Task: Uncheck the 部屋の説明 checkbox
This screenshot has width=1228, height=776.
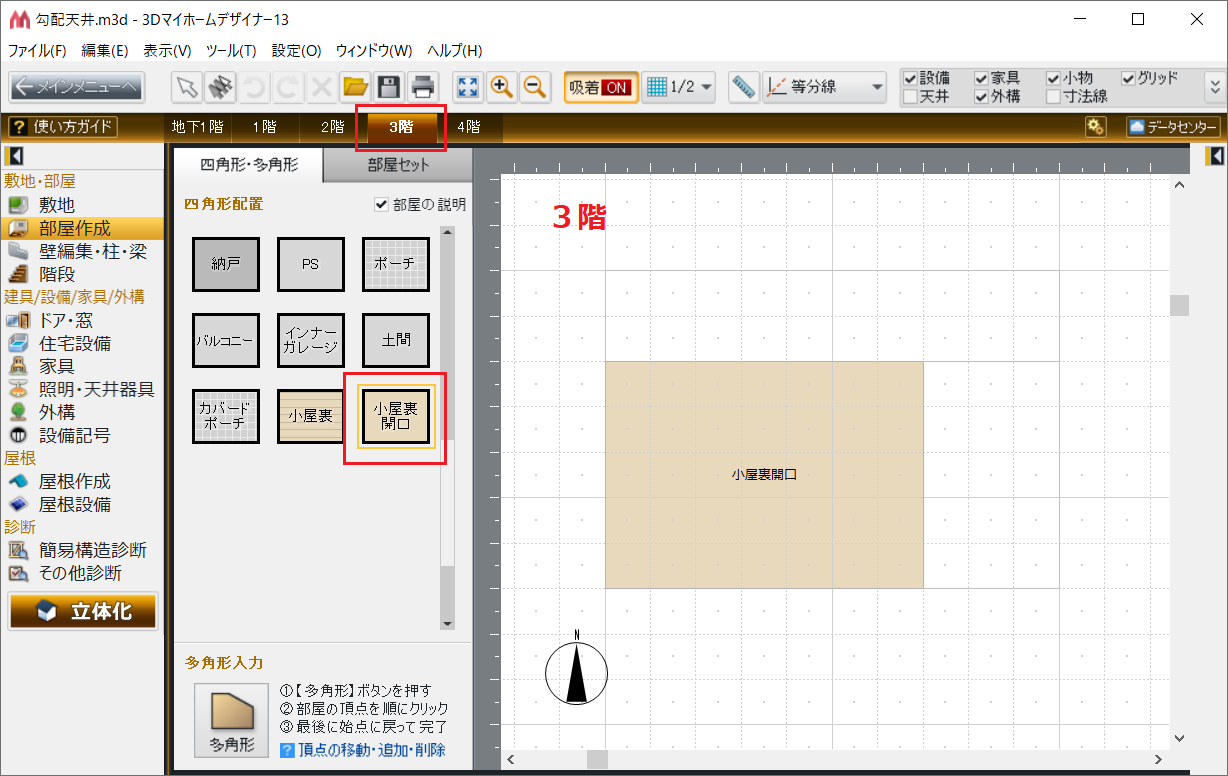Action: coord(381,204)
